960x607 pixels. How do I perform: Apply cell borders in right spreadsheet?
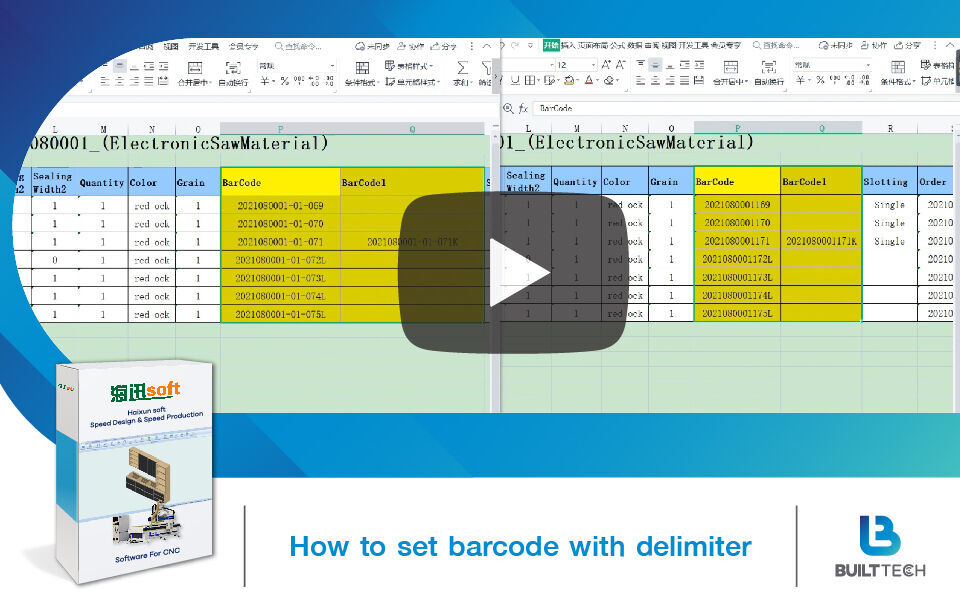tap(529, 80)
